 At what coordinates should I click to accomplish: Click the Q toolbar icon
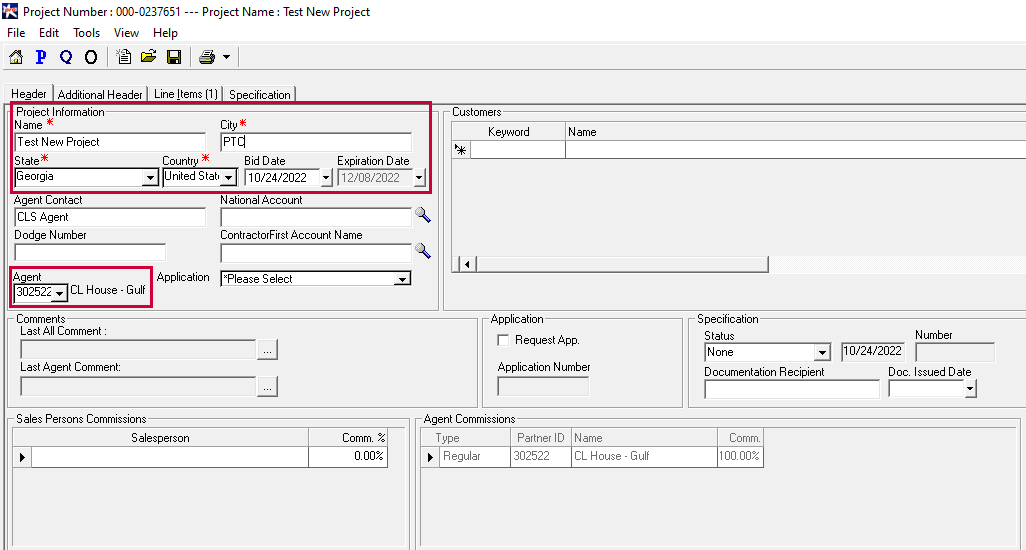click(x=66, y=57)
